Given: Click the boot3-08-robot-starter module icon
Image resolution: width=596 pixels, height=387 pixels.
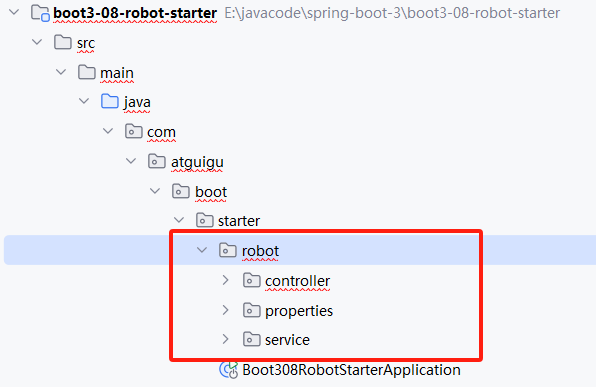Looking at the screenshot, I should [40, 13].
